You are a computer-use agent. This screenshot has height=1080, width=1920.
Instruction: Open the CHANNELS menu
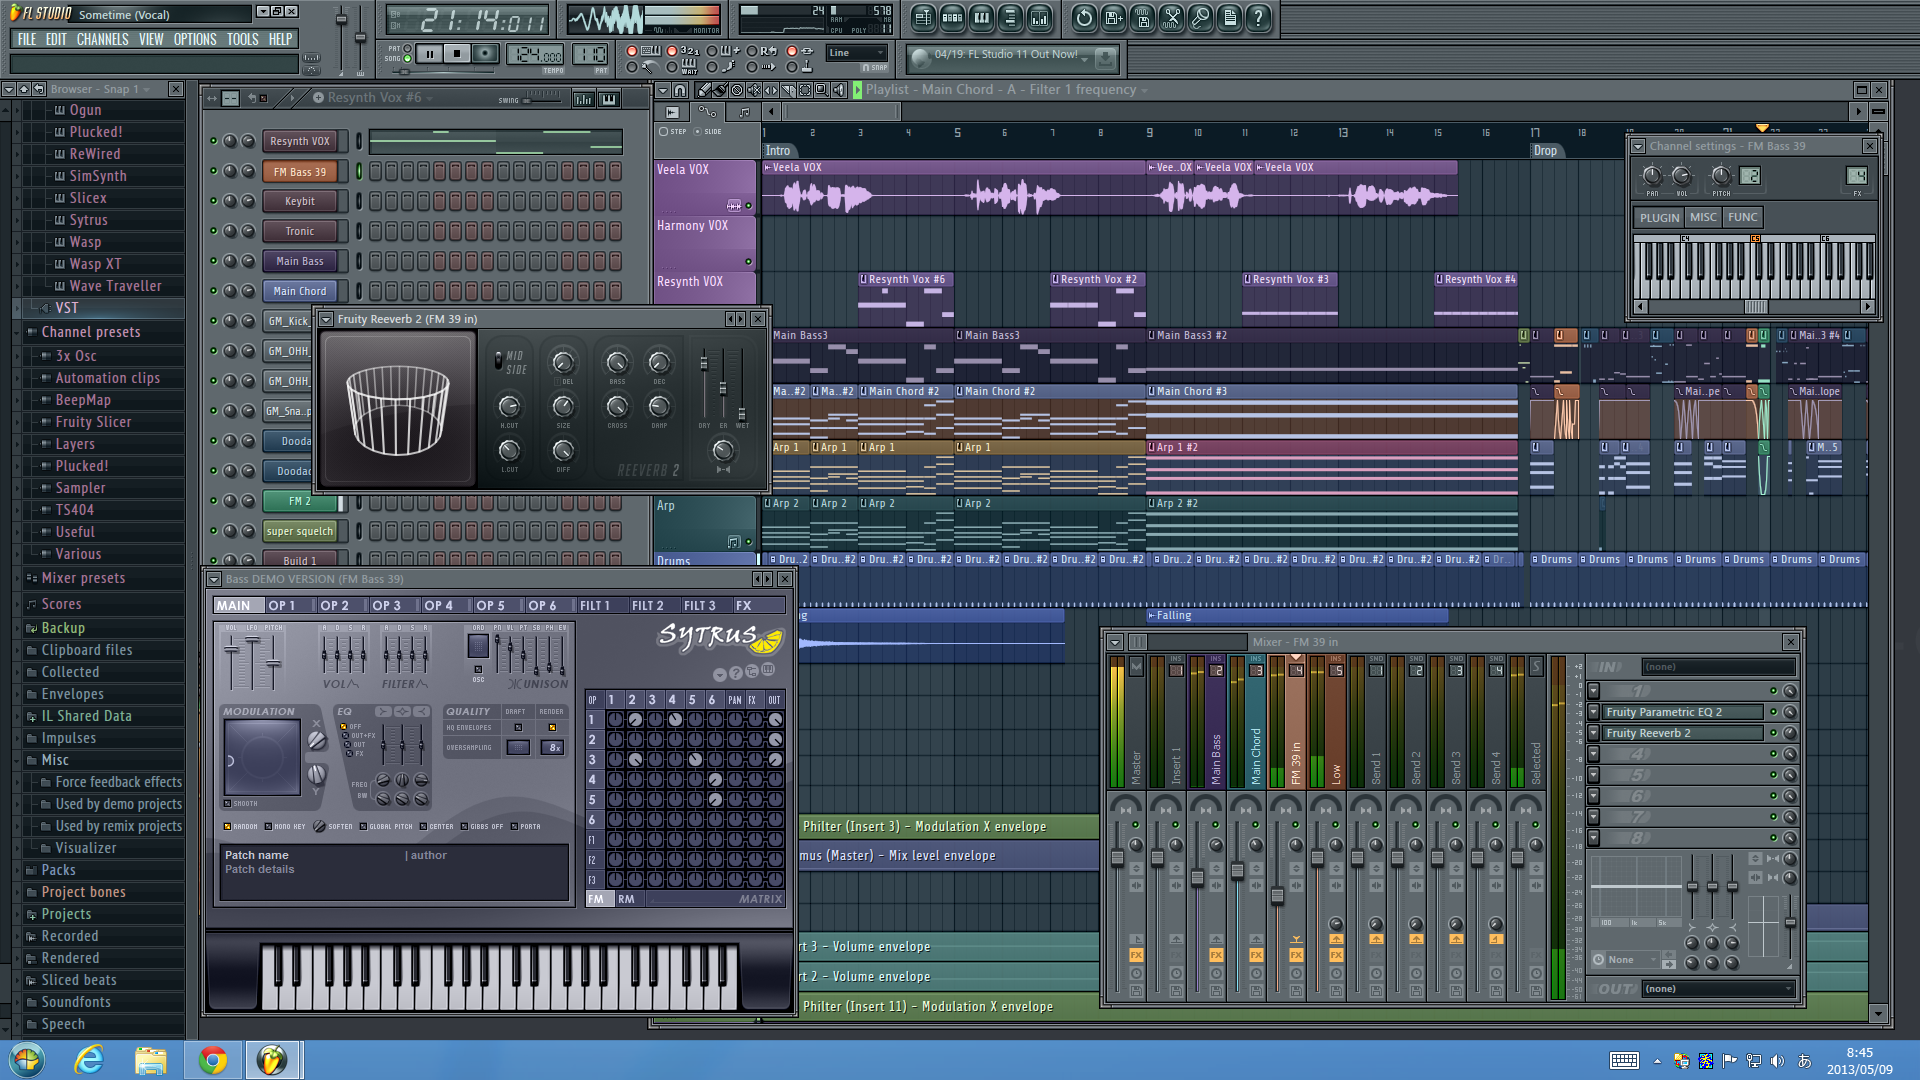coord(102,39)
